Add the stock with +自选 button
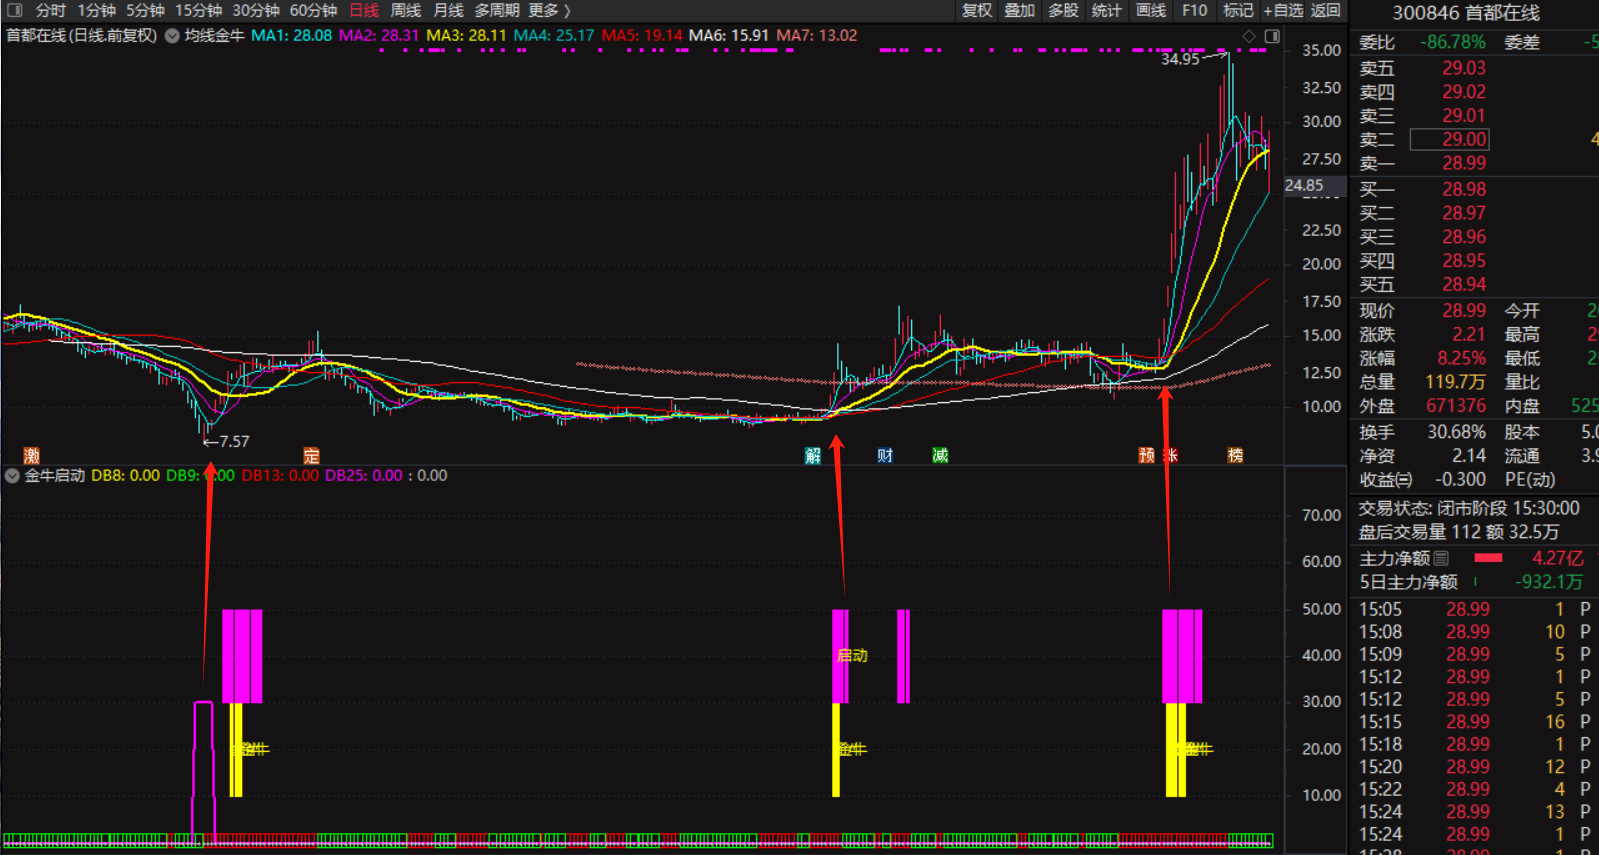1599x855 pixels. coord(1283,10)
